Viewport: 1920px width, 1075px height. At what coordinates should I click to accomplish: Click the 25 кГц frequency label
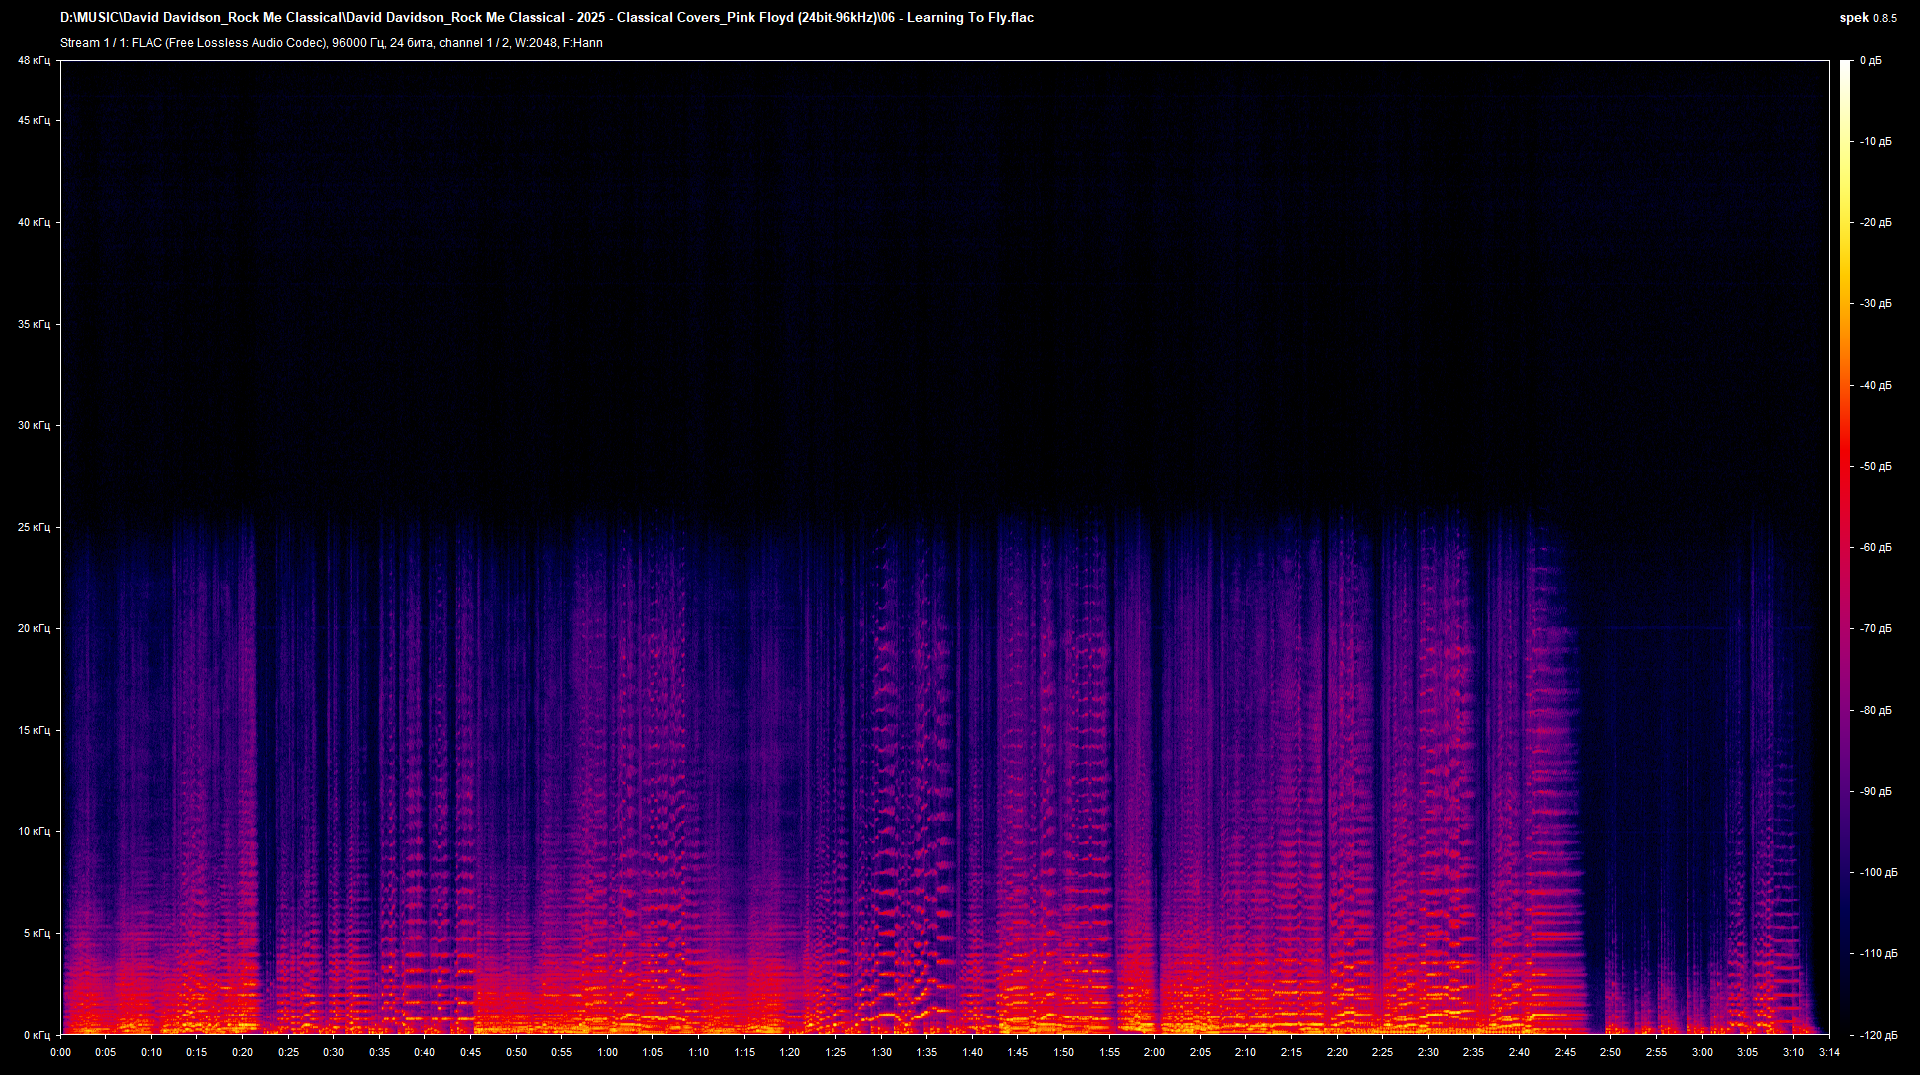(x=34, y=527)
